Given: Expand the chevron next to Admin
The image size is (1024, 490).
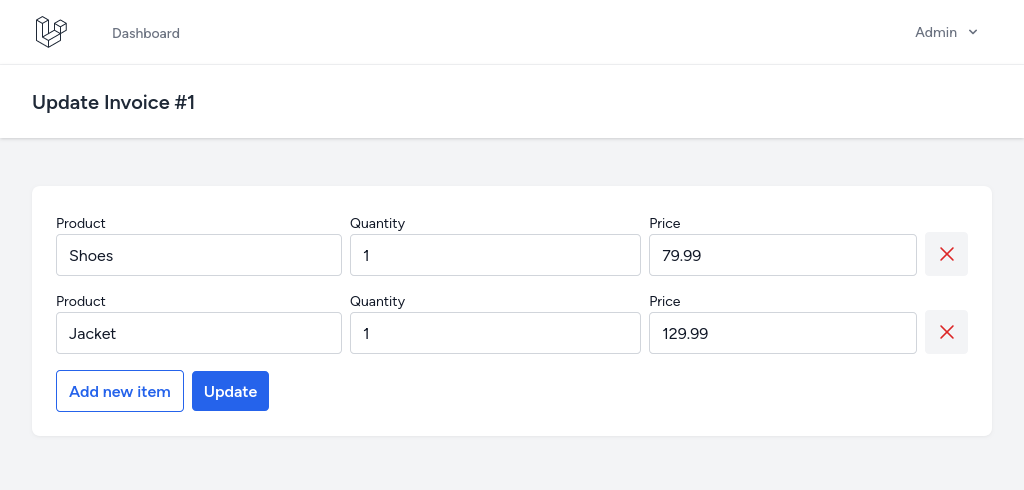Looking at the screenshot, I should tap(972, 32).
